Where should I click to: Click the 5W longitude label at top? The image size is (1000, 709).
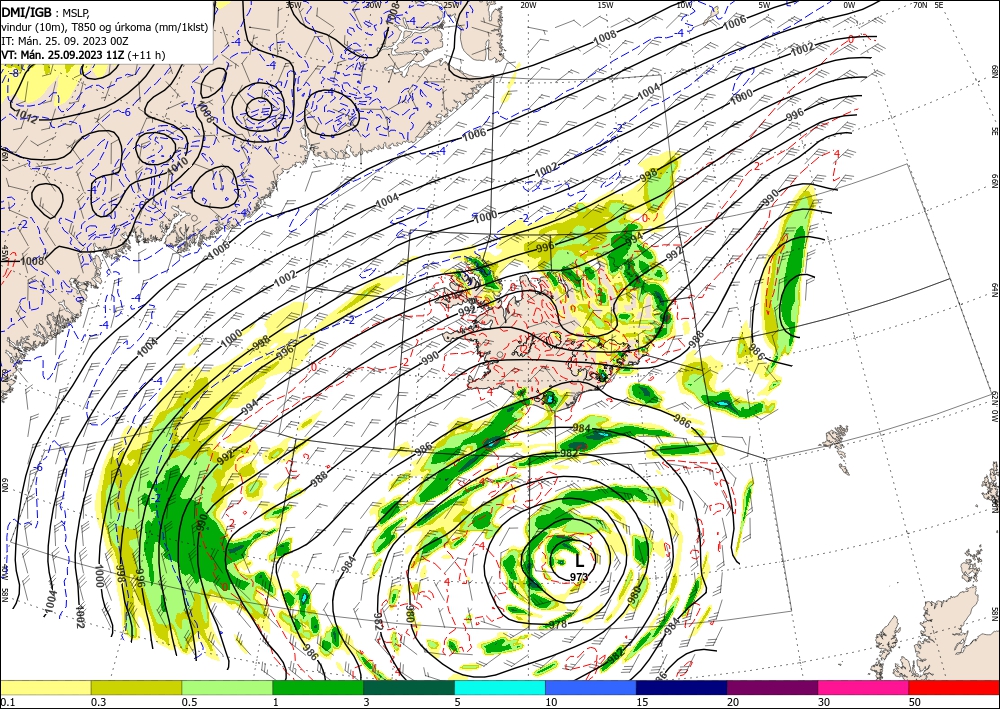point(765,5)
